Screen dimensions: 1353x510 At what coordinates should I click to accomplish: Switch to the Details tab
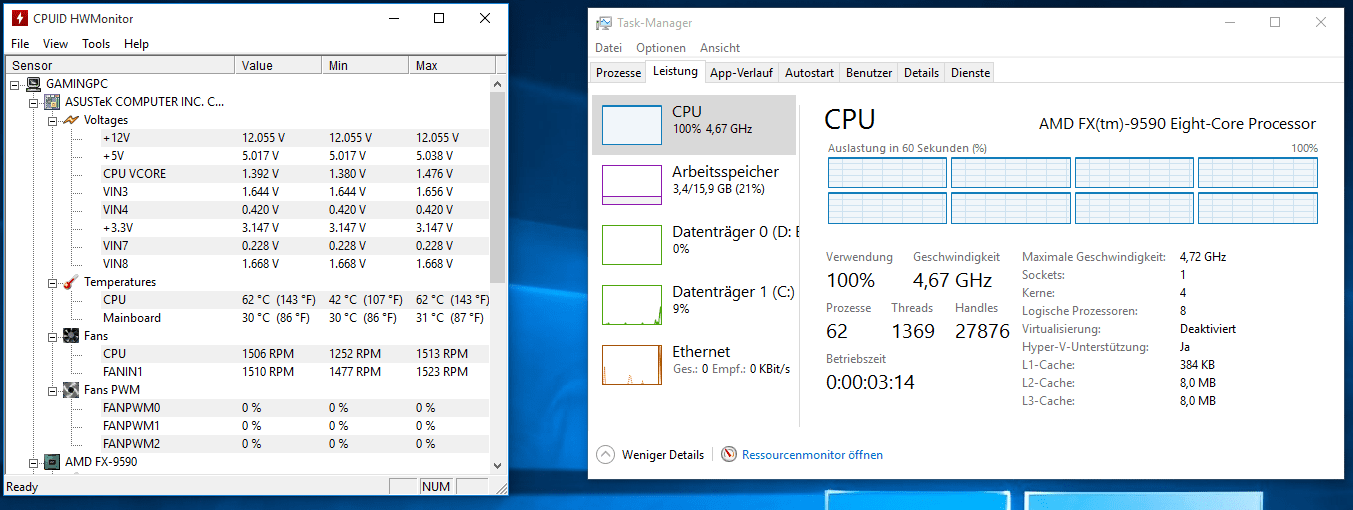[x=922, y=73]
